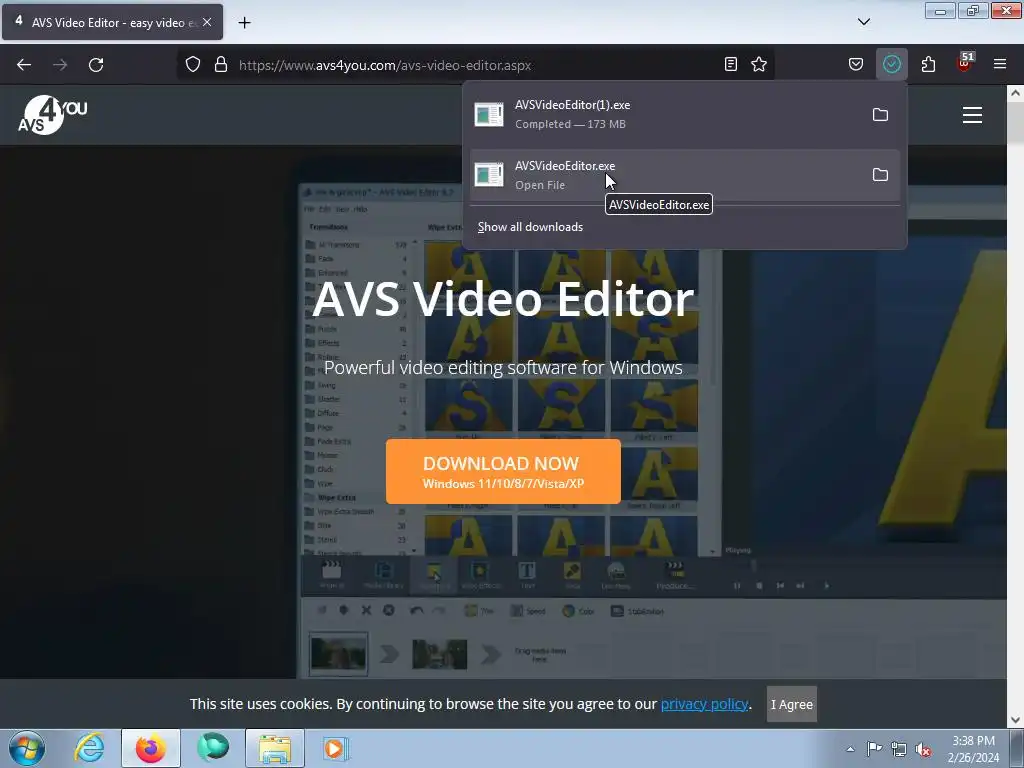Open a new browser tab

[244, 22]
